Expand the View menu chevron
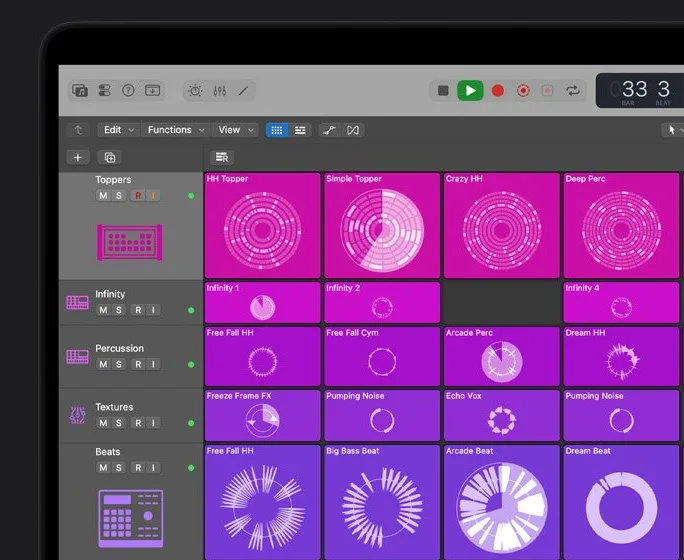The width and height of the screenshot is (684, 560). (251, 130)
